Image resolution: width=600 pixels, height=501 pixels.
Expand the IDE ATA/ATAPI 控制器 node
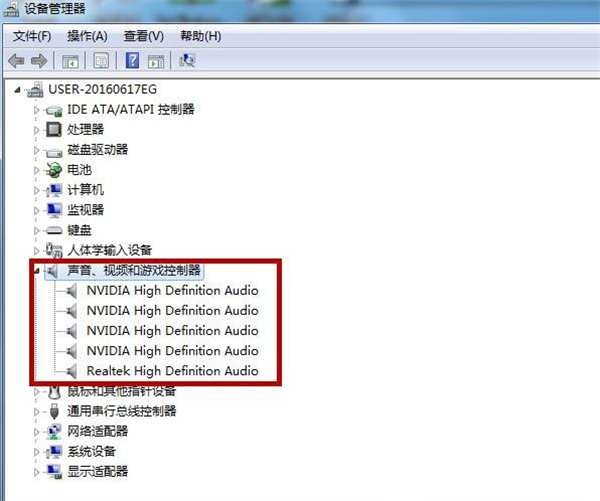click(38, 109)
